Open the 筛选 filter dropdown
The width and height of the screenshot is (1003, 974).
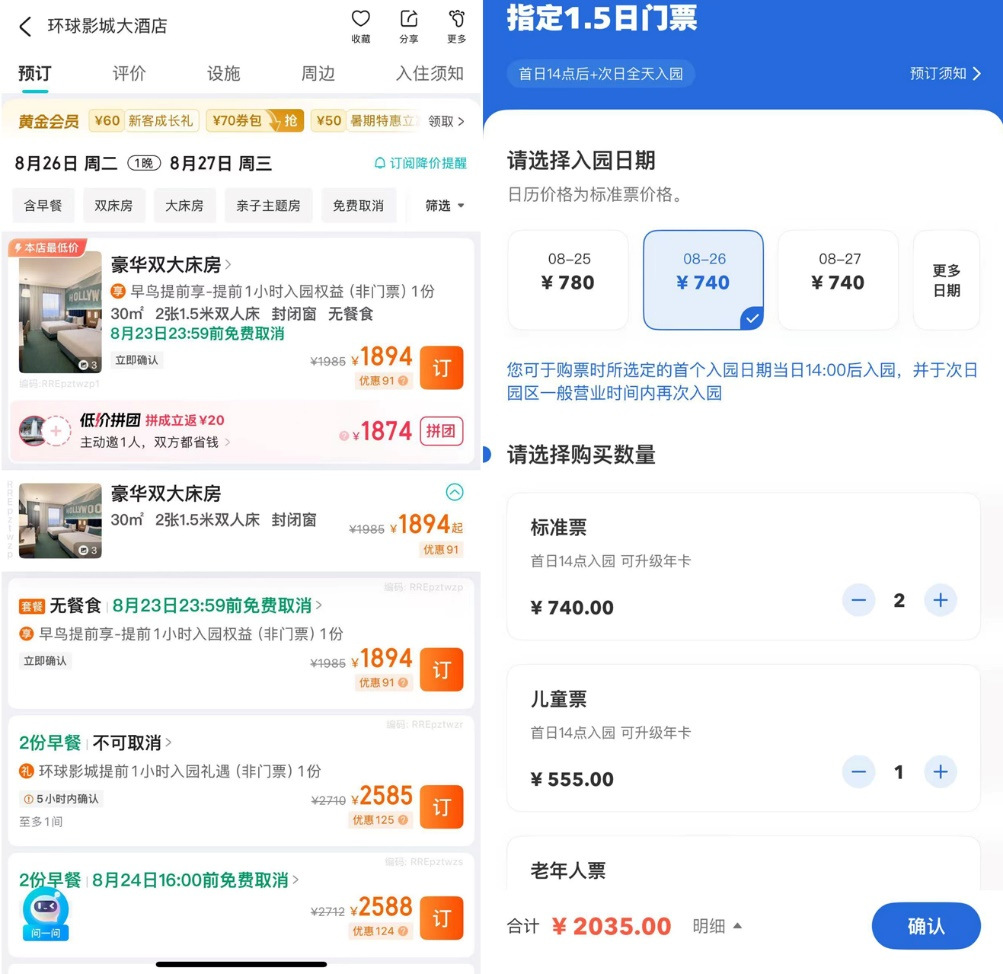pos(445,205)
